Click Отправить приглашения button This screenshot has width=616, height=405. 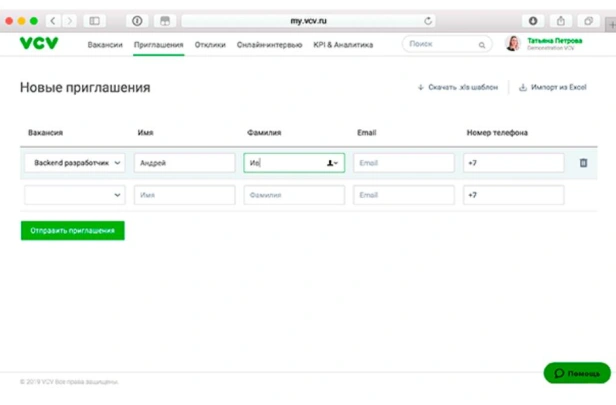[x=73, y=231]
